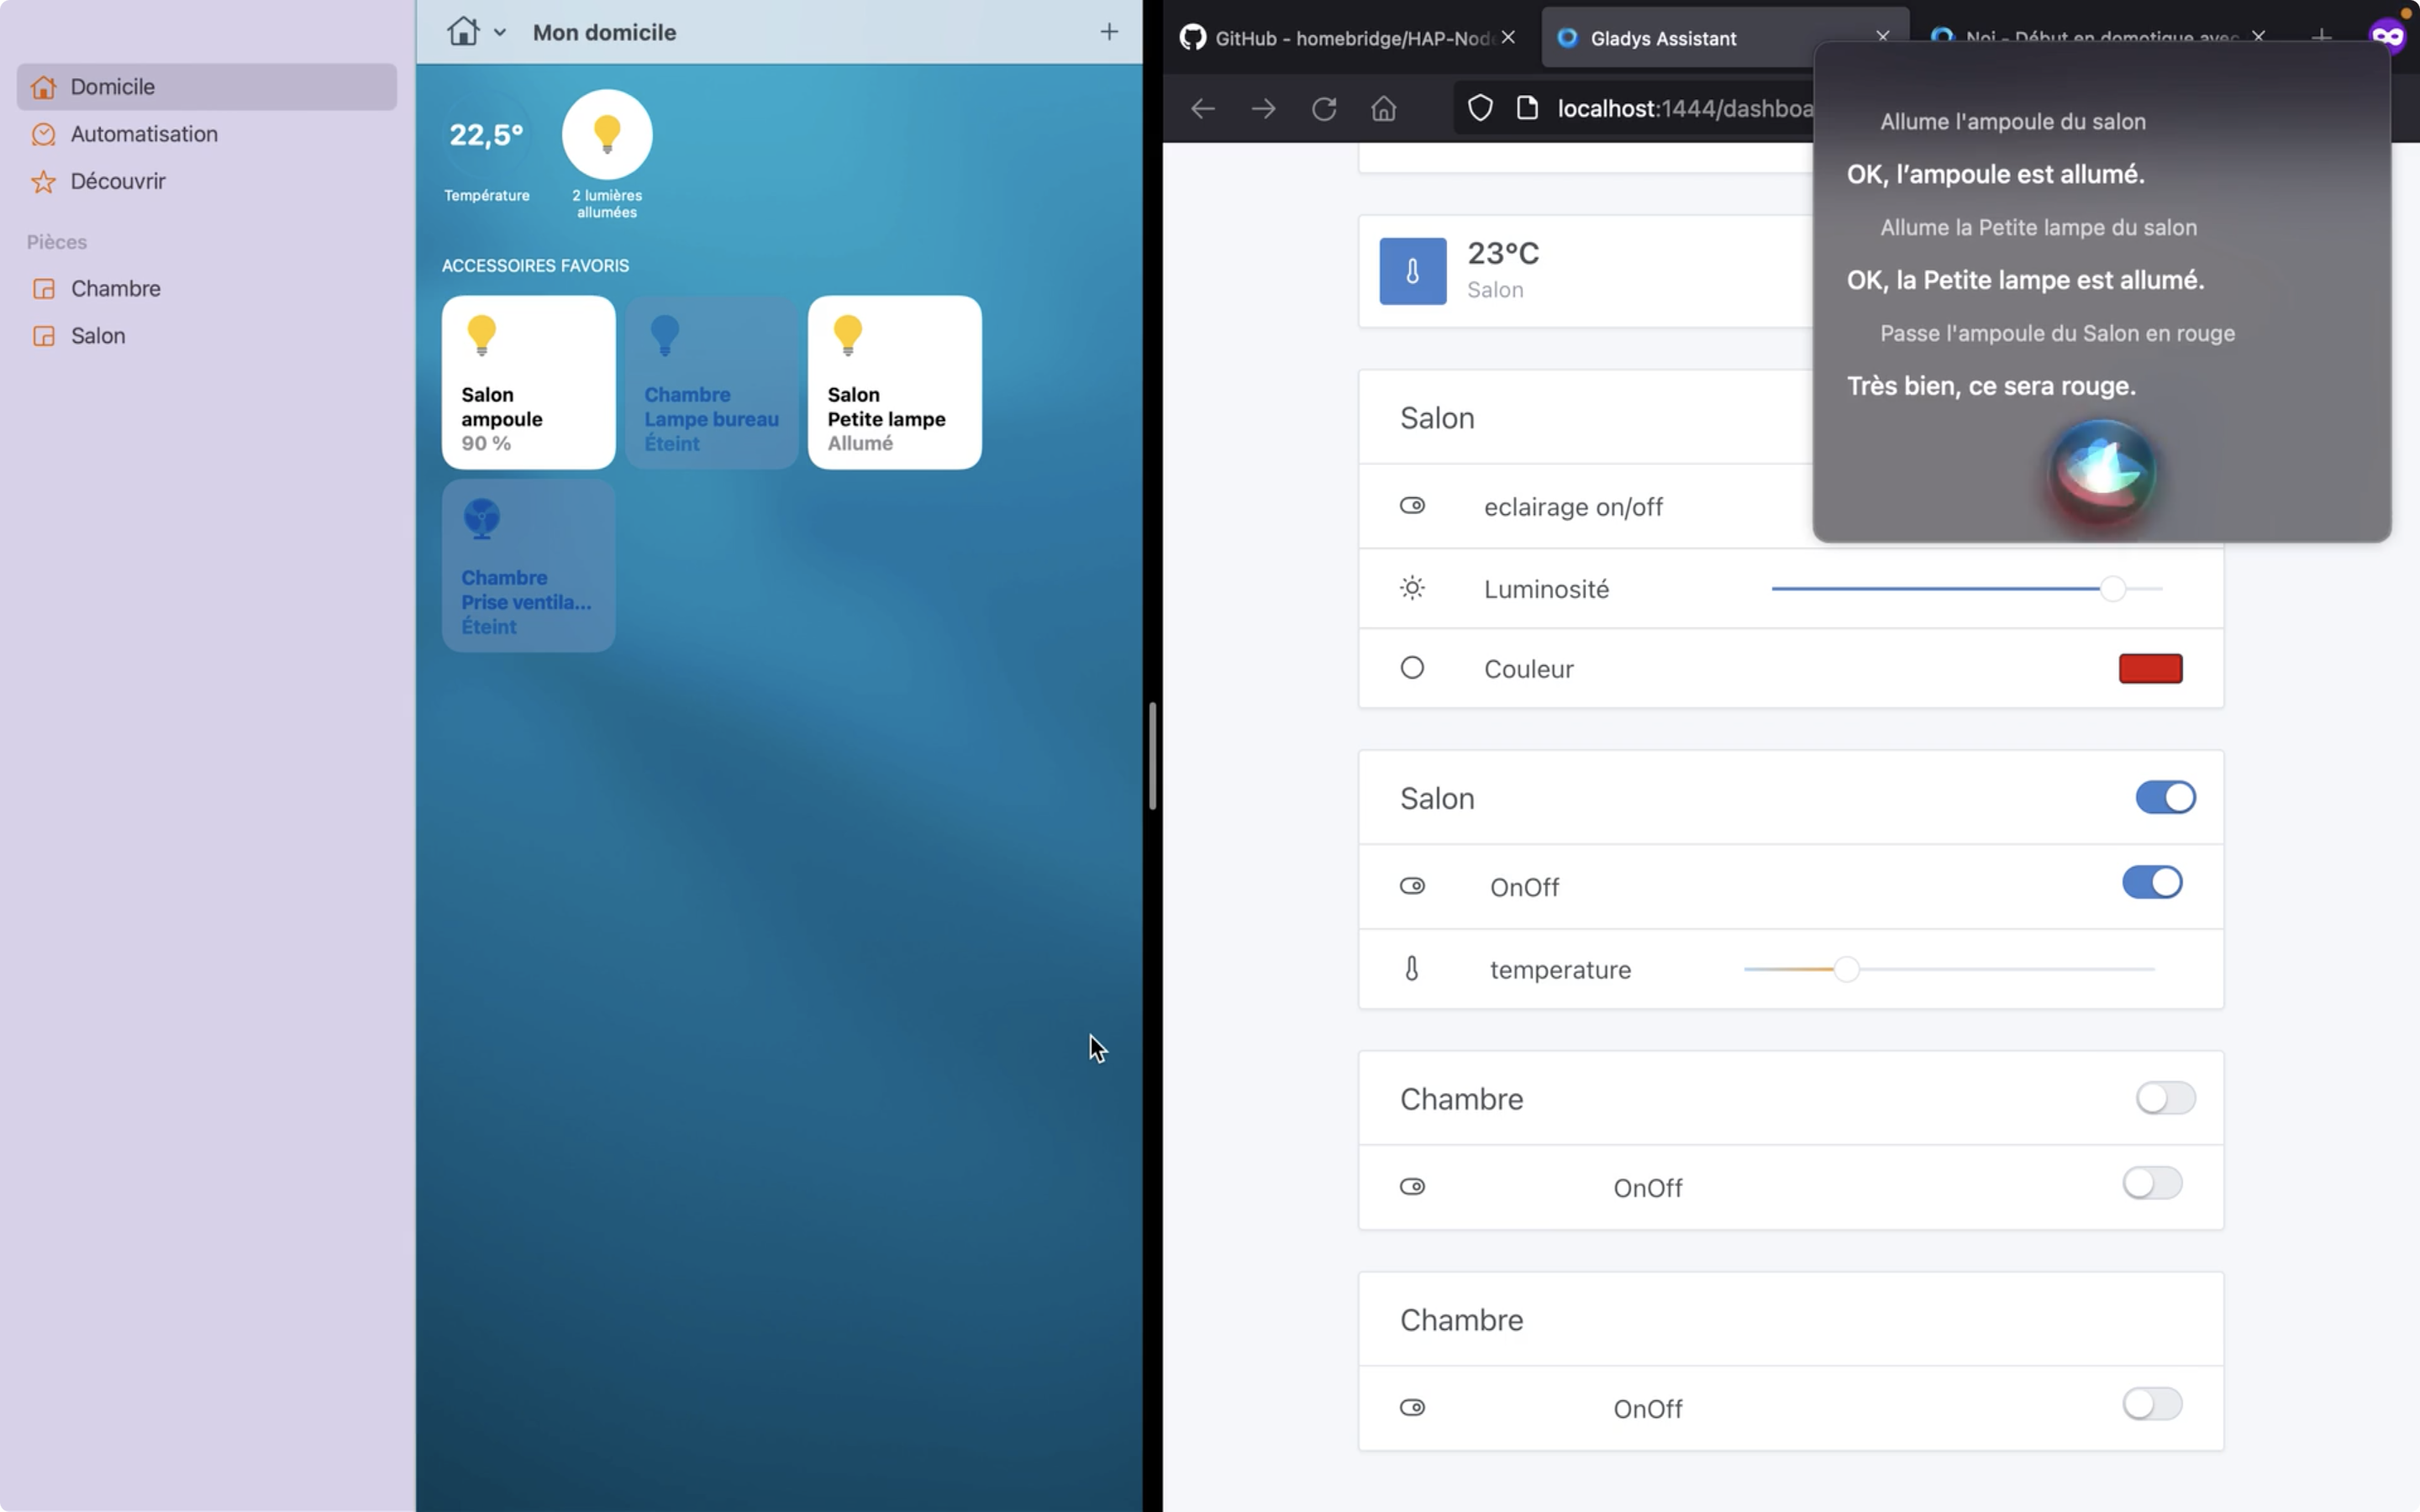Toggle the first Chambre header switch
The height and width of the screenshot is (1512, 2420).
point(2165,1098)
